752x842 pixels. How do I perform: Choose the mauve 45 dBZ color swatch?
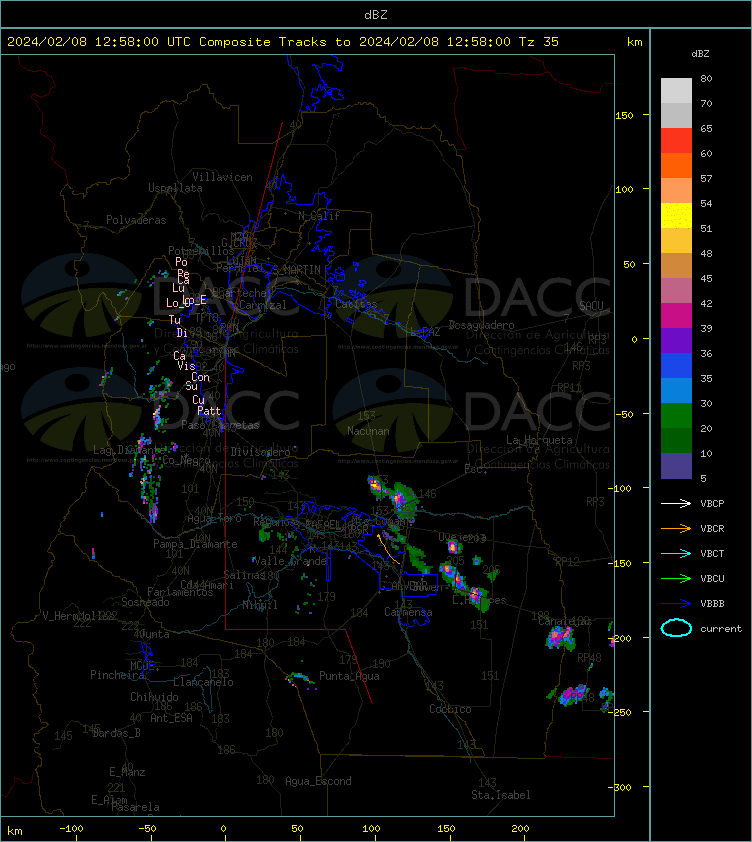[676, 291]
